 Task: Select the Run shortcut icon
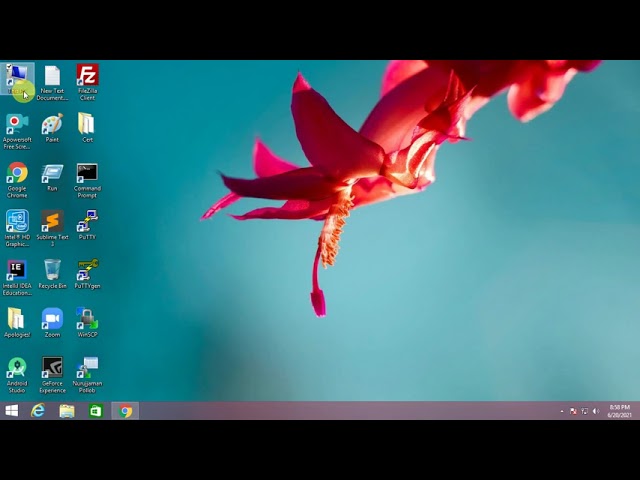coord(52,177)
